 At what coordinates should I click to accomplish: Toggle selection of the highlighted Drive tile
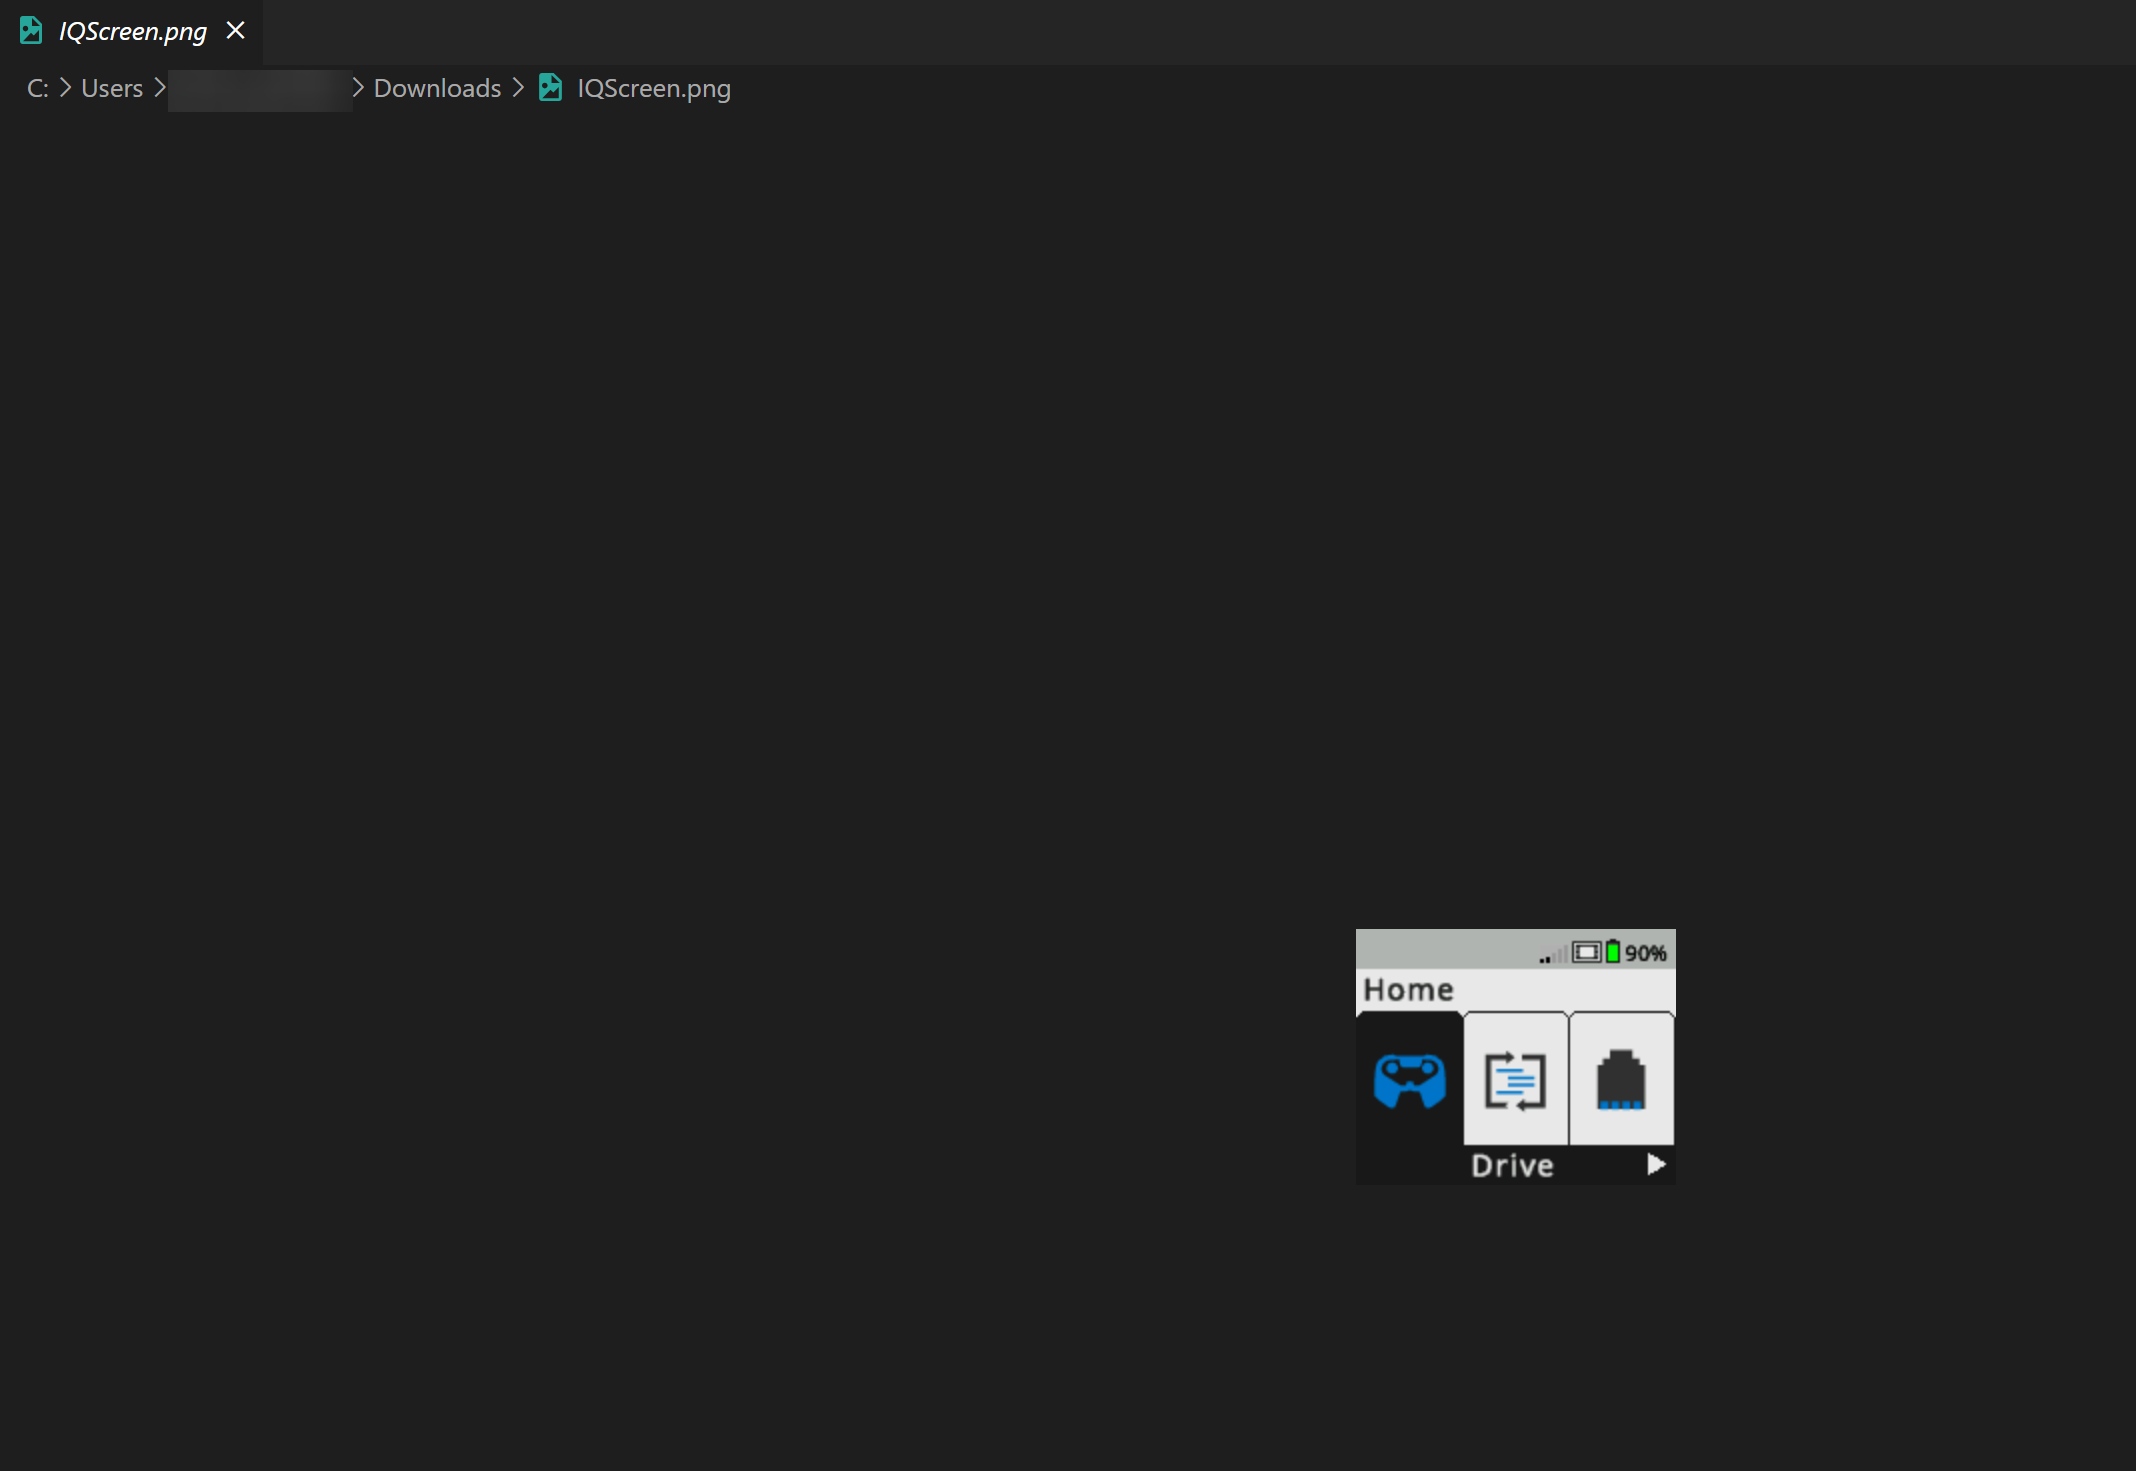1411,1082
